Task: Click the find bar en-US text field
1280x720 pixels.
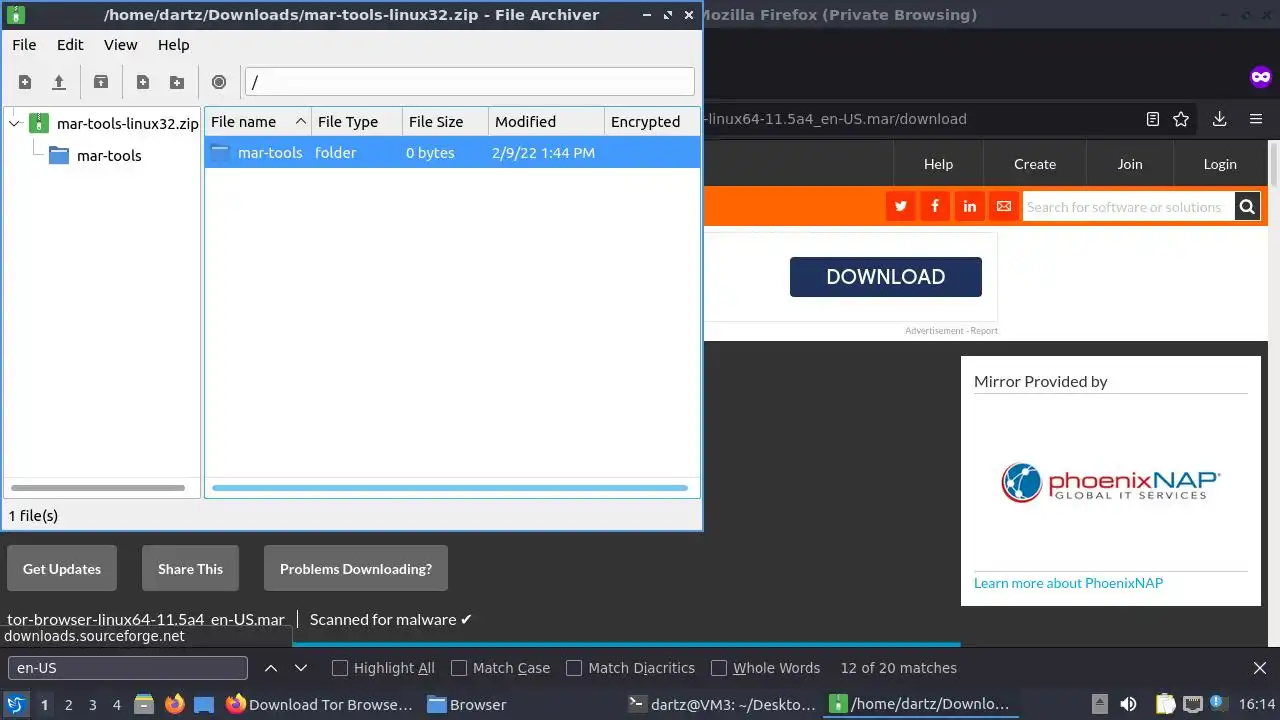Action: click(128, 668)
